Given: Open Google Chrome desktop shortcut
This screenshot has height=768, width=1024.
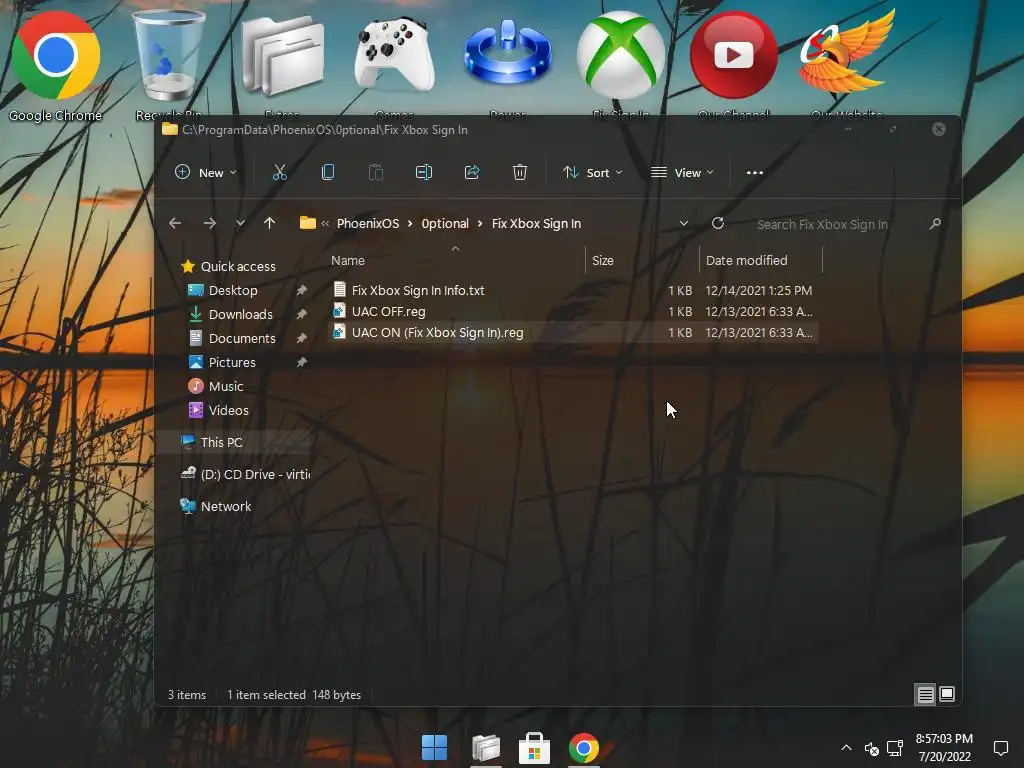Looking at the screenshot, I should click(56, 65).
